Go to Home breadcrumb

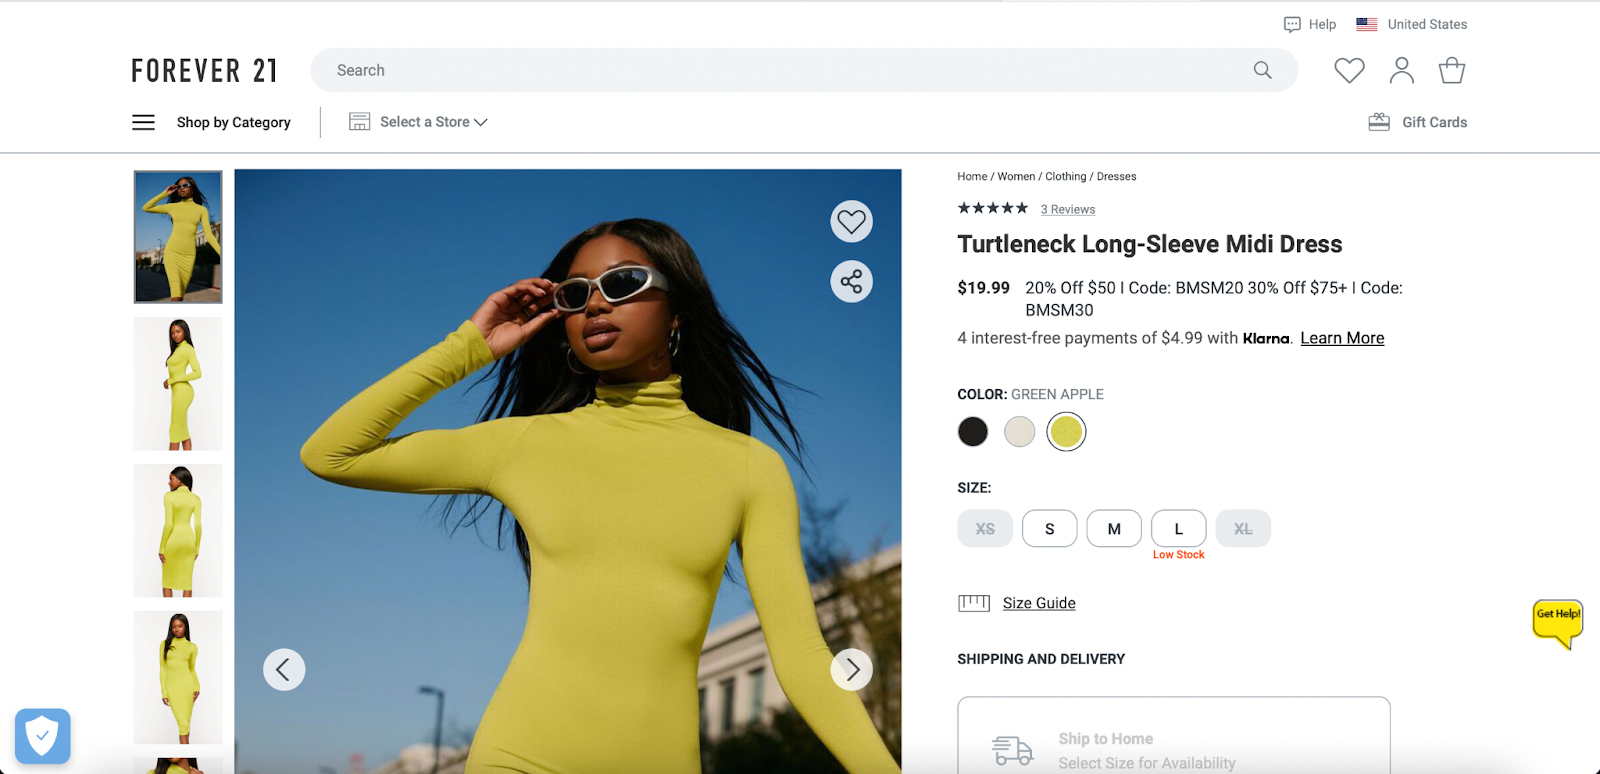tap(972, 176)
